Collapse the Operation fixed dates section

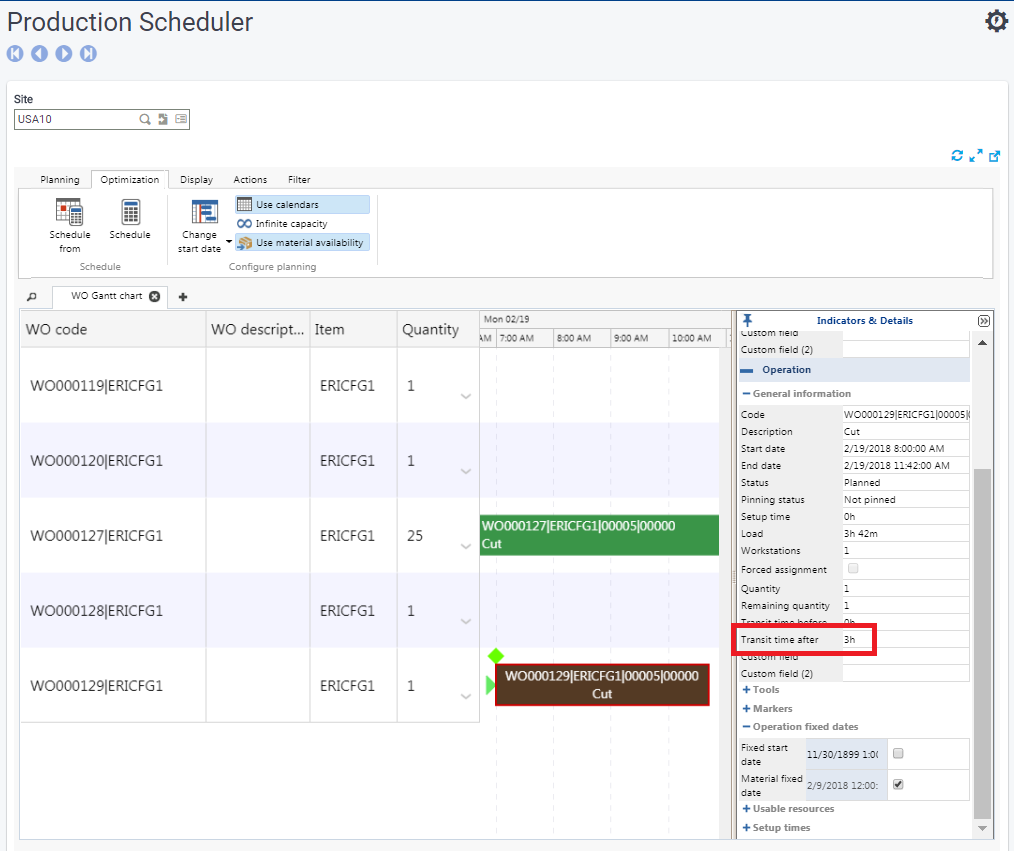coord(747,727)
